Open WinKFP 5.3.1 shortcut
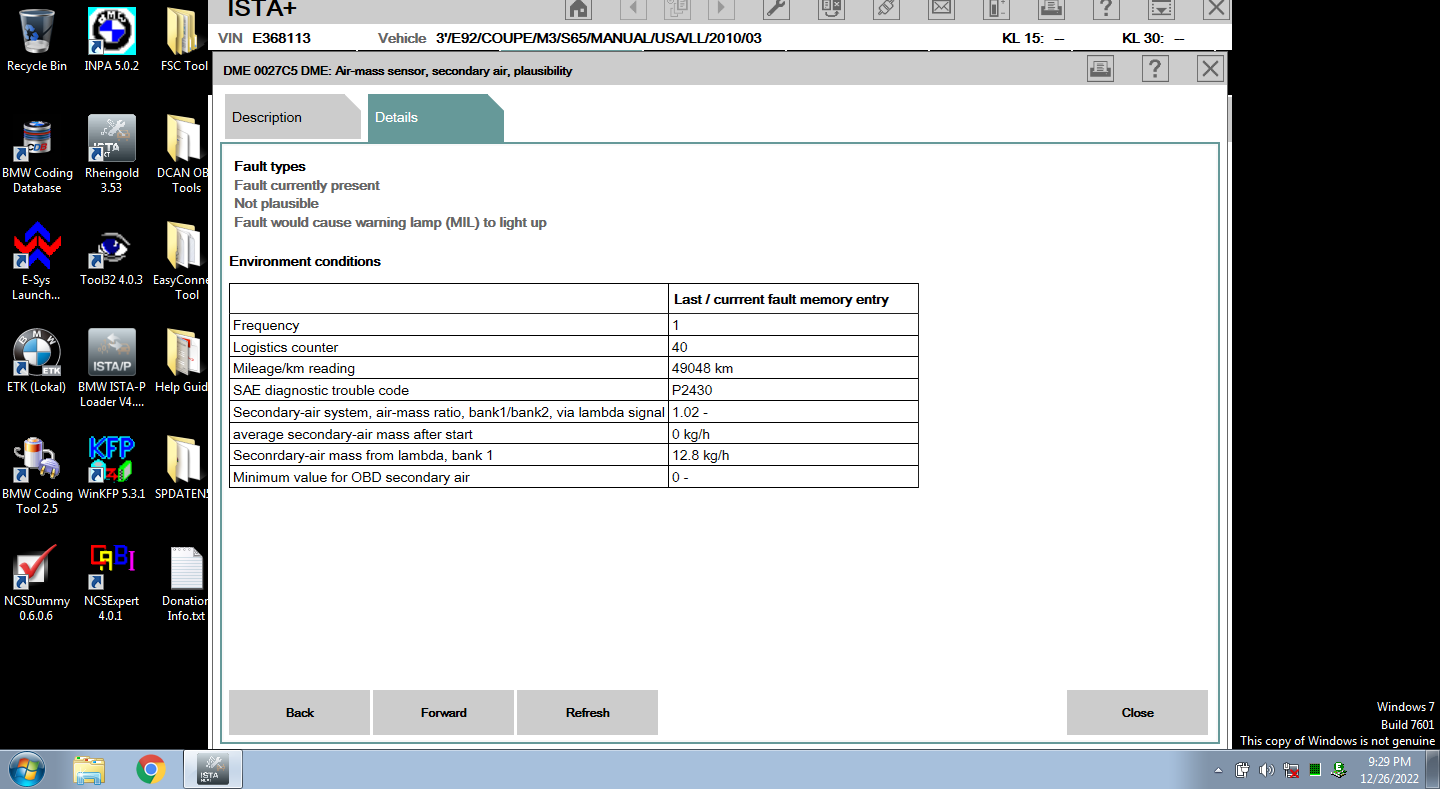 point(112,469)
